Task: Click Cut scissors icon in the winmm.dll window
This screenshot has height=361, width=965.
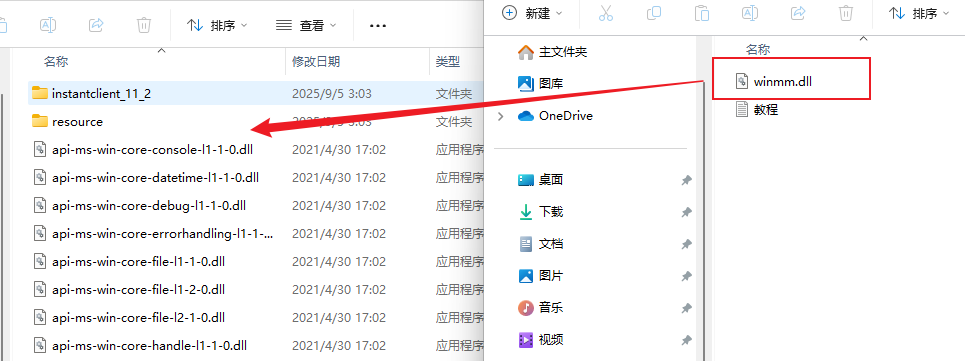Action: (606, 13)
